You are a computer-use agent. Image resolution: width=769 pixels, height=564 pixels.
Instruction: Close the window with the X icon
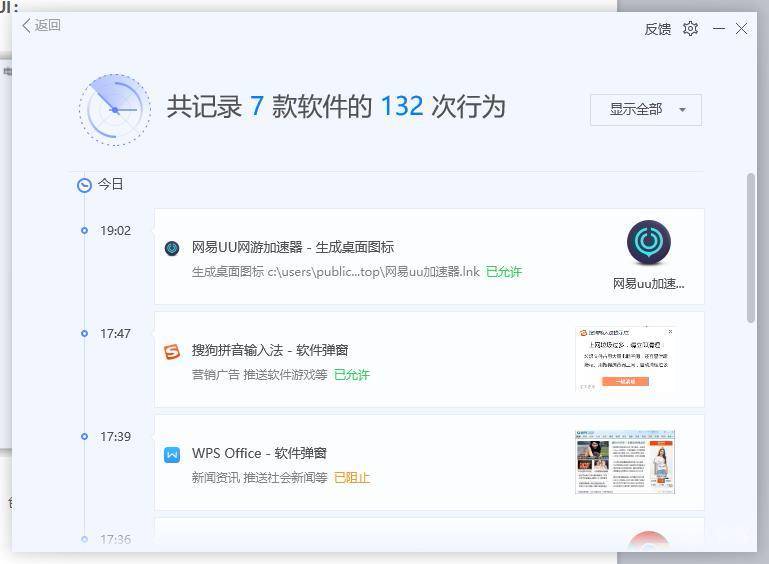tap(741, 29)
